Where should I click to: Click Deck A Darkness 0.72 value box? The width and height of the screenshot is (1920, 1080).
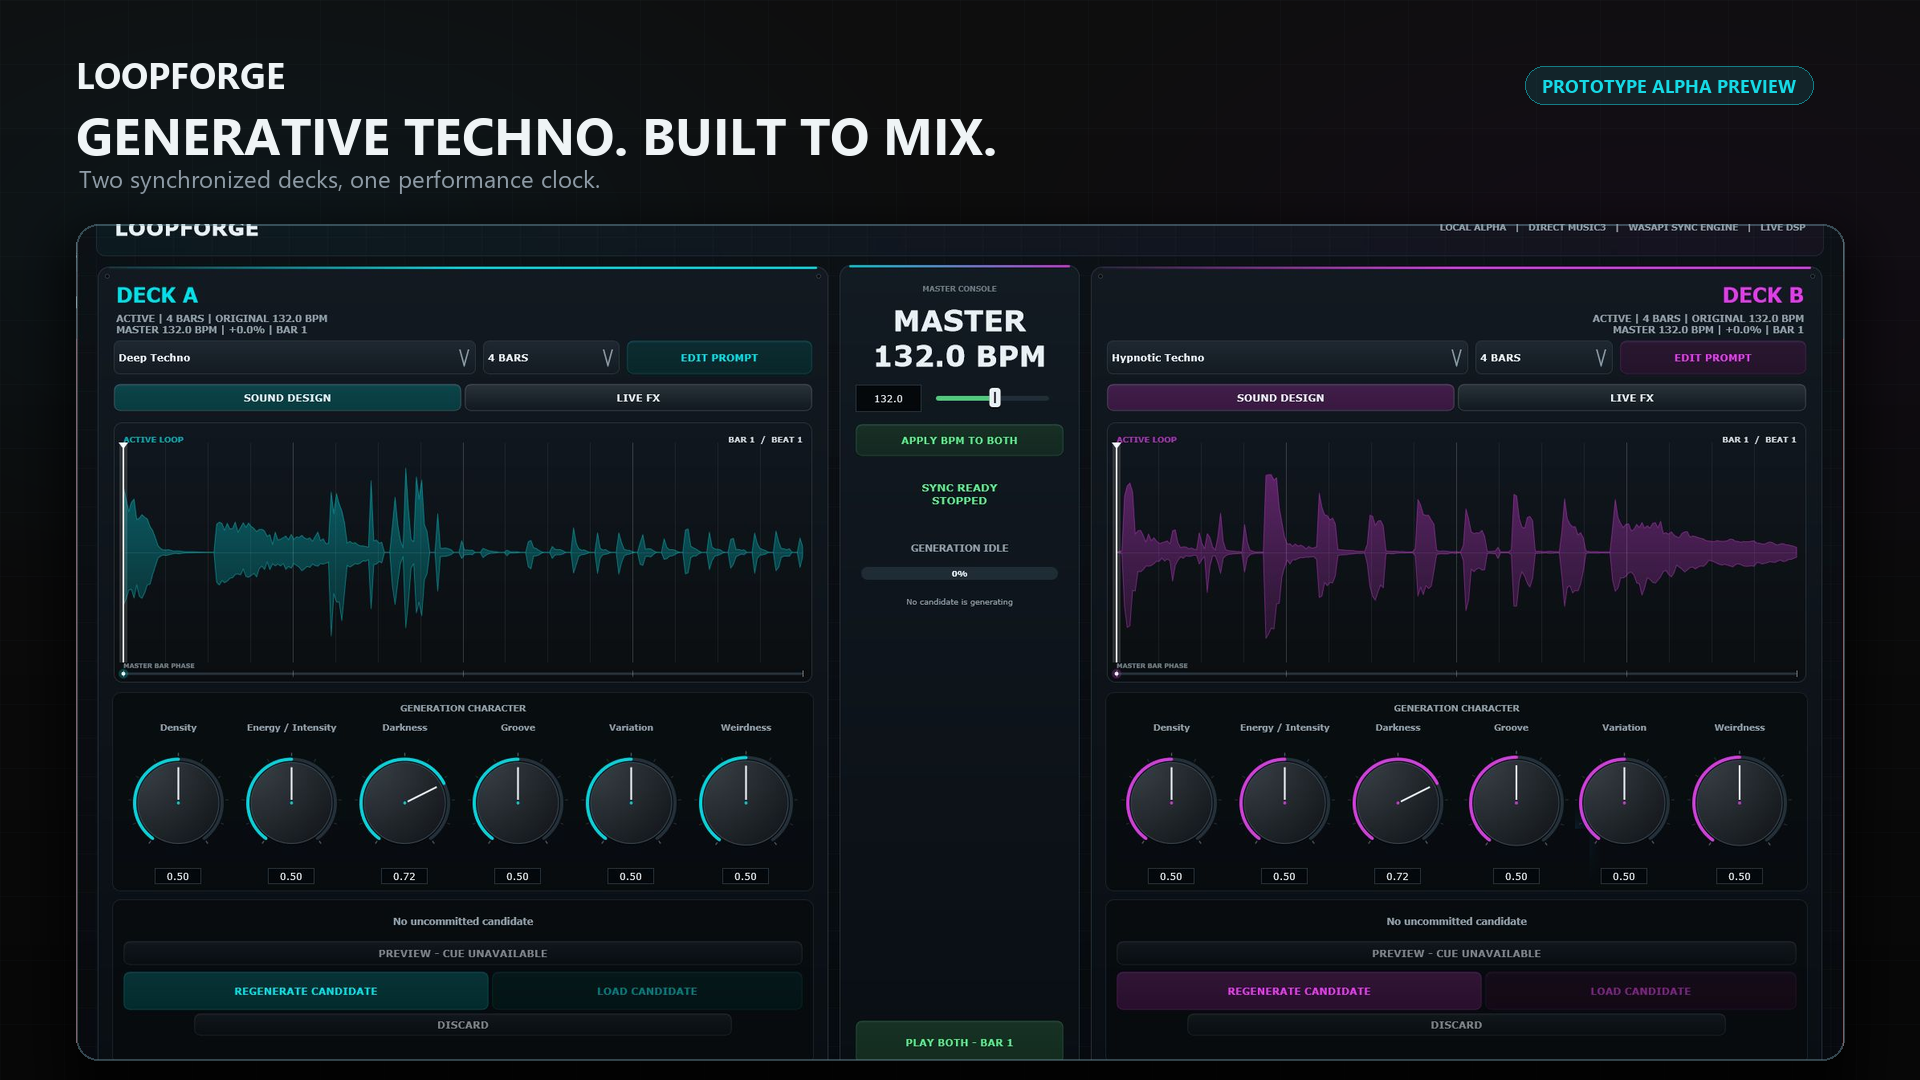tap(404, 876)
